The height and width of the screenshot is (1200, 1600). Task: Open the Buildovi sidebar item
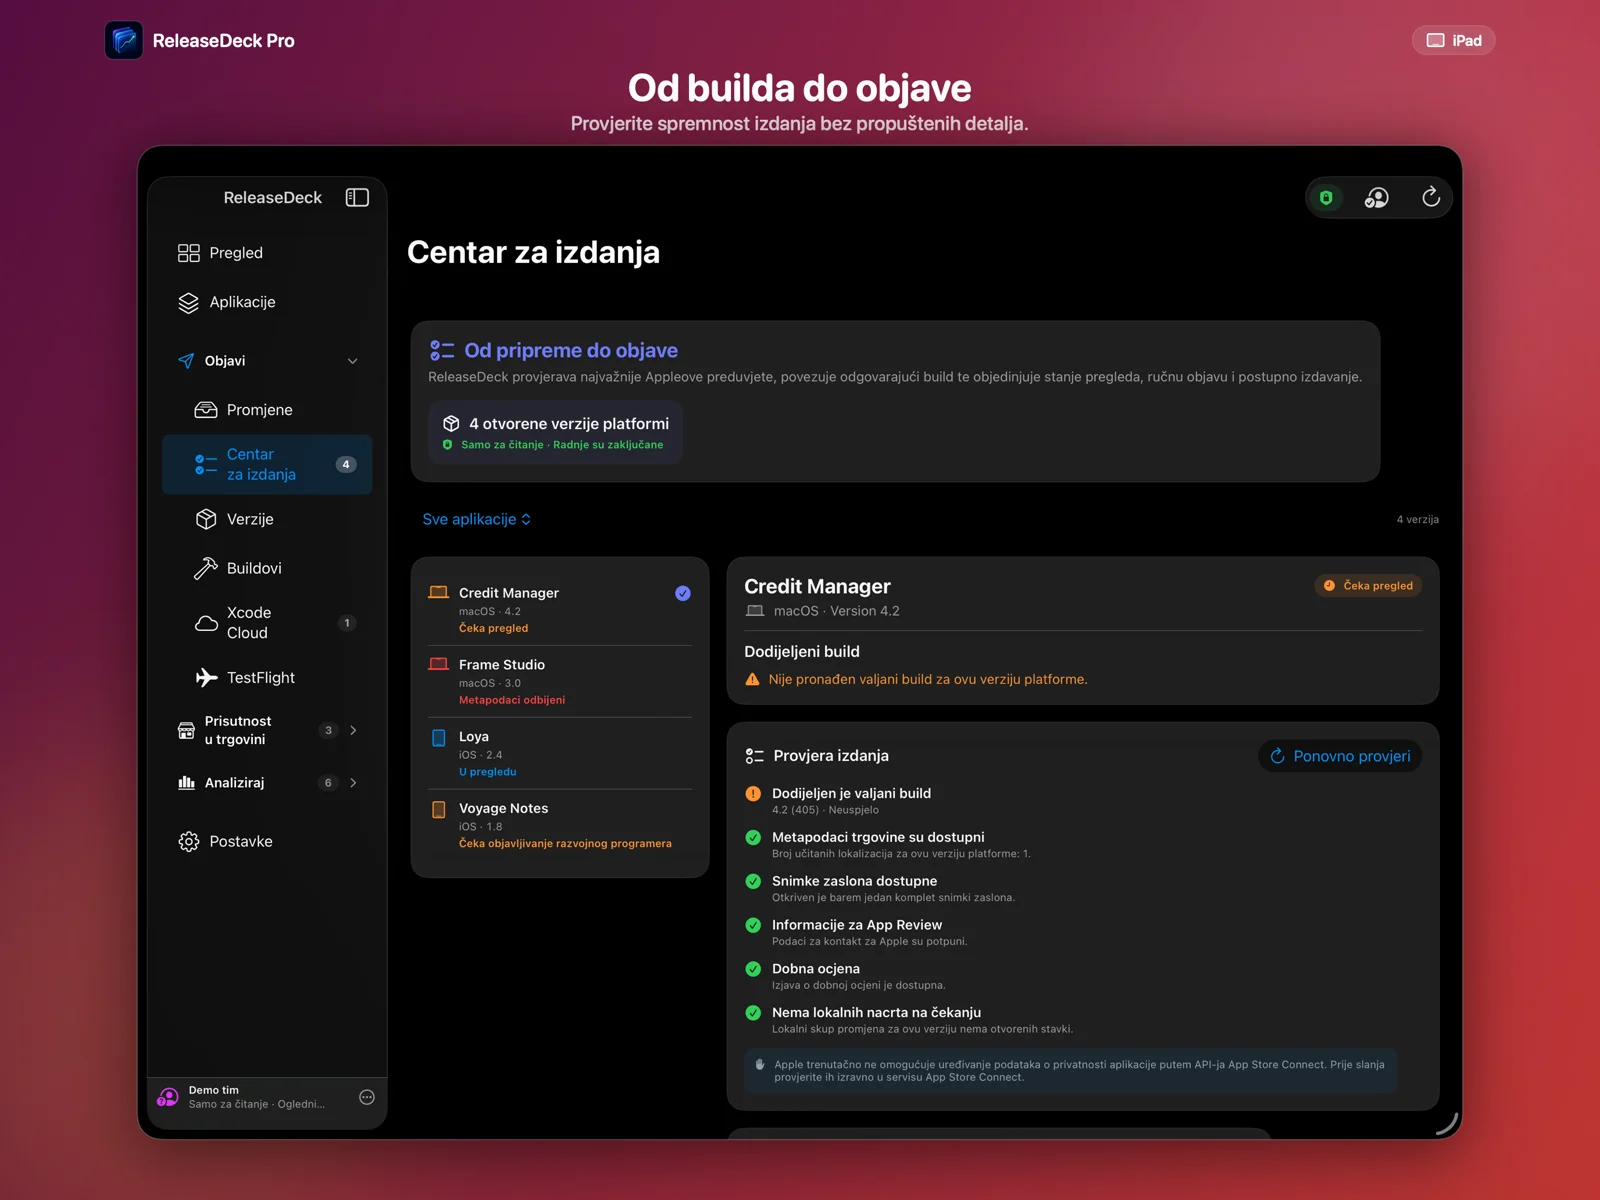(267, 568)
